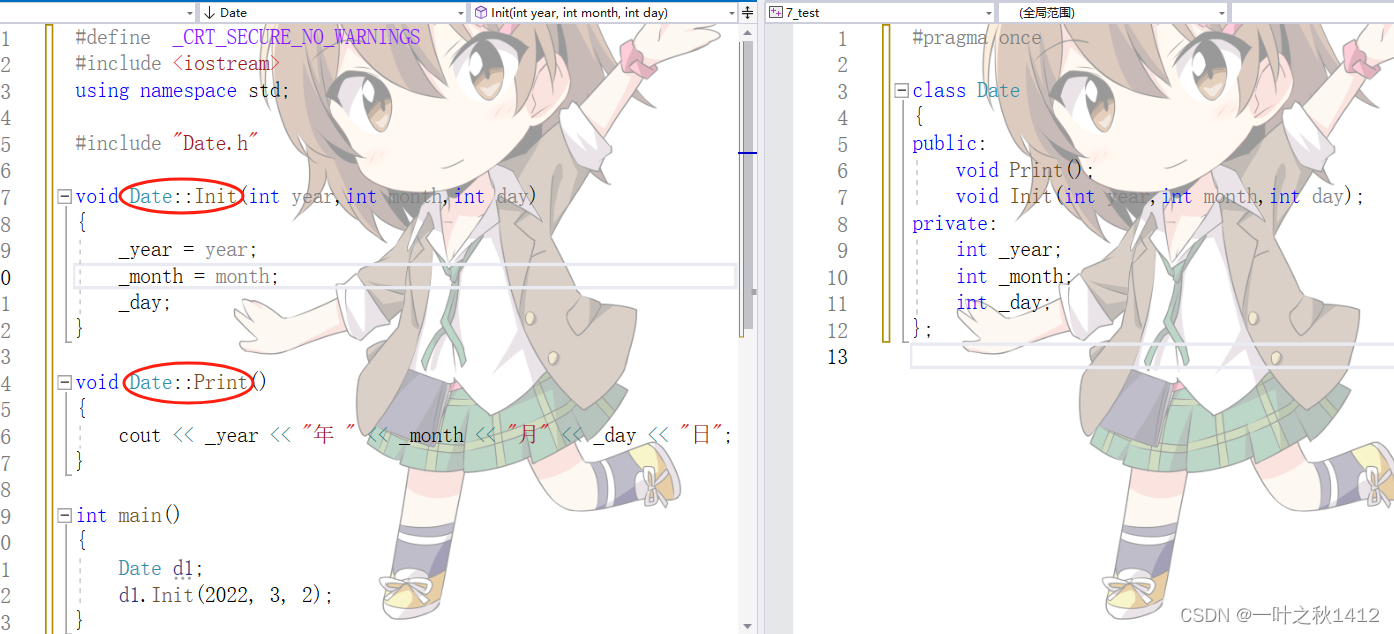The height and width of the screenshot is (634, 1394).
Task: Click the _CRT_SECURE_NO_WARNINGS macro text
Action: coord(296,37)
